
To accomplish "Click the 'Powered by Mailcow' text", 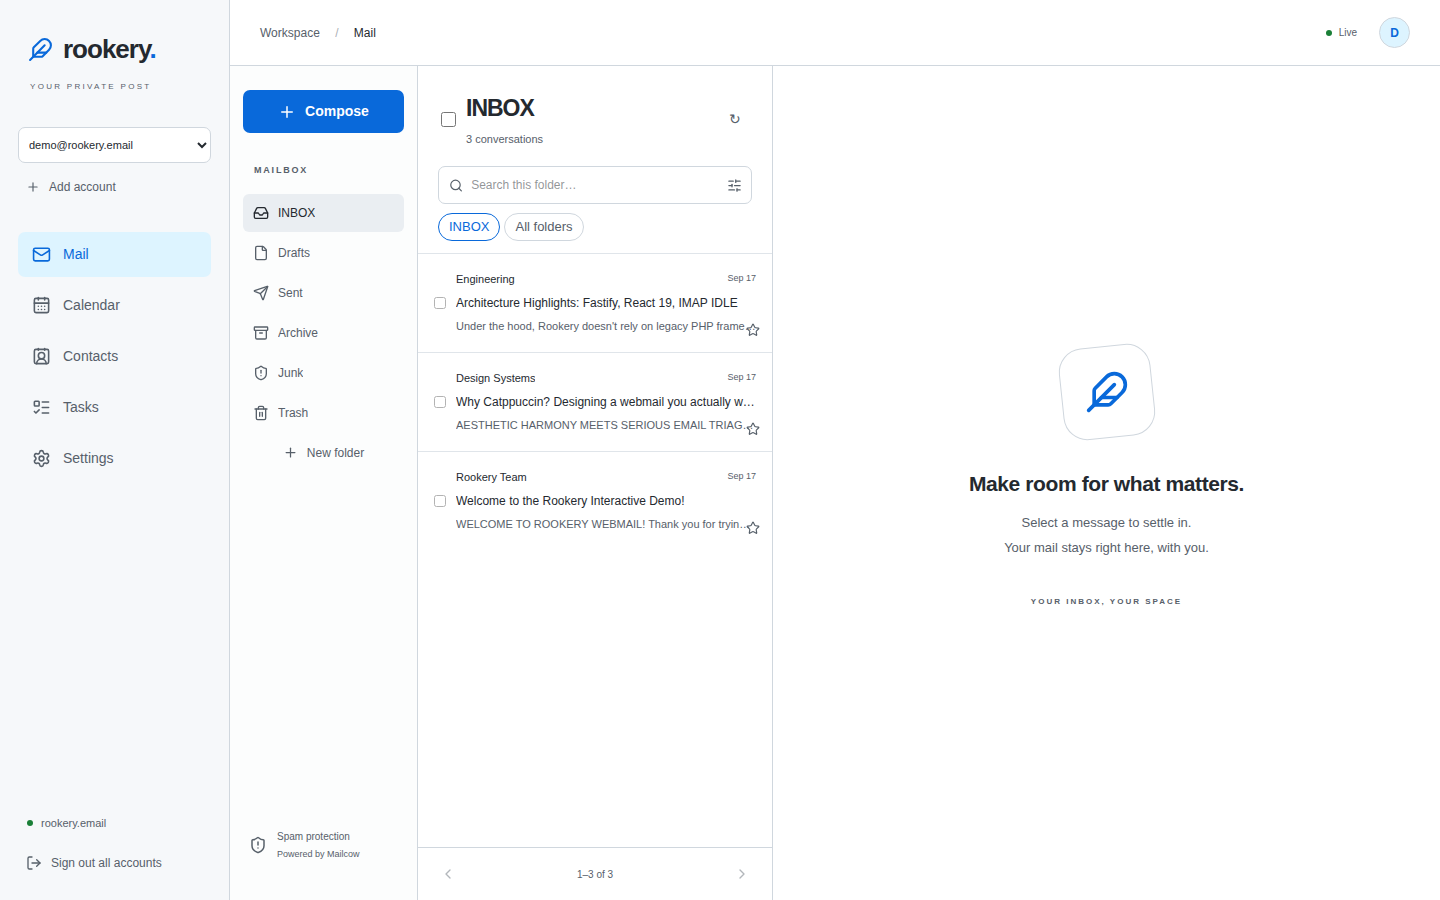I will point(318,854).
